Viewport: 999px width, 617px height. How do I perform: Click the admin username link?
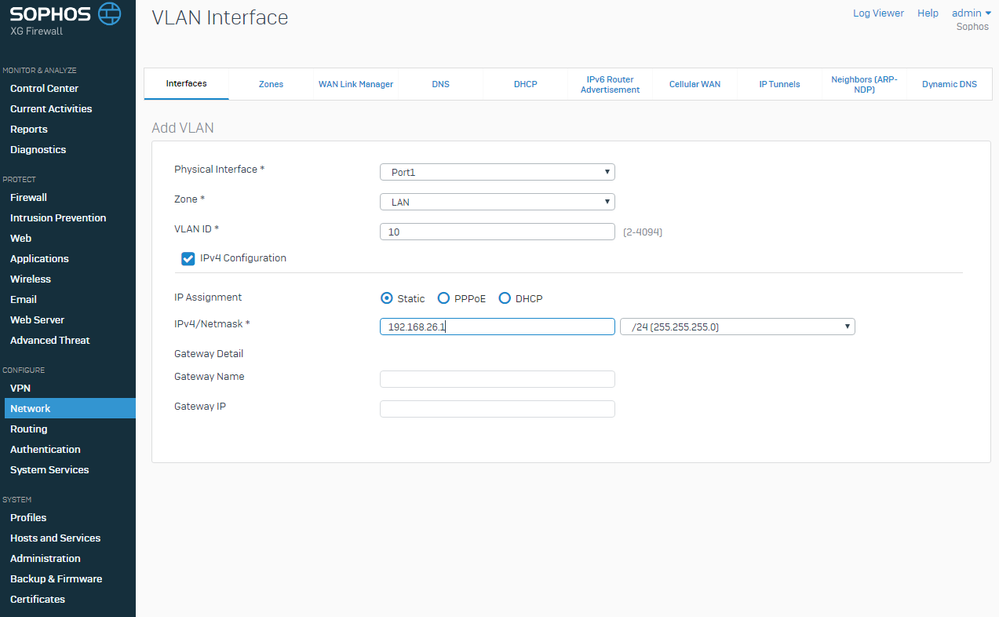967,13
